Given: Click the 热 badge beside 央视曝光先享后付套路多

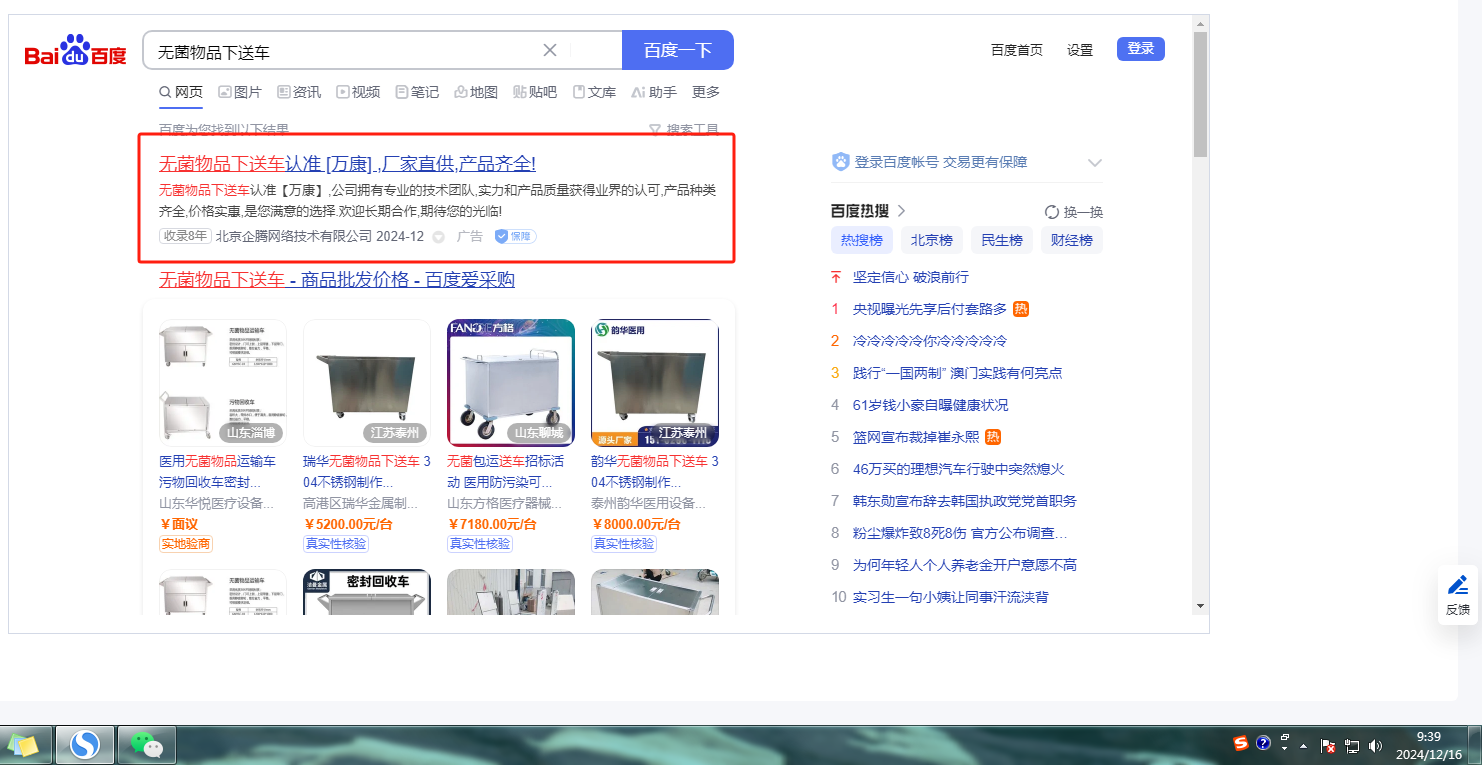Looking at the screenshot, I should pyautogui.click(x=1021, y=309).
